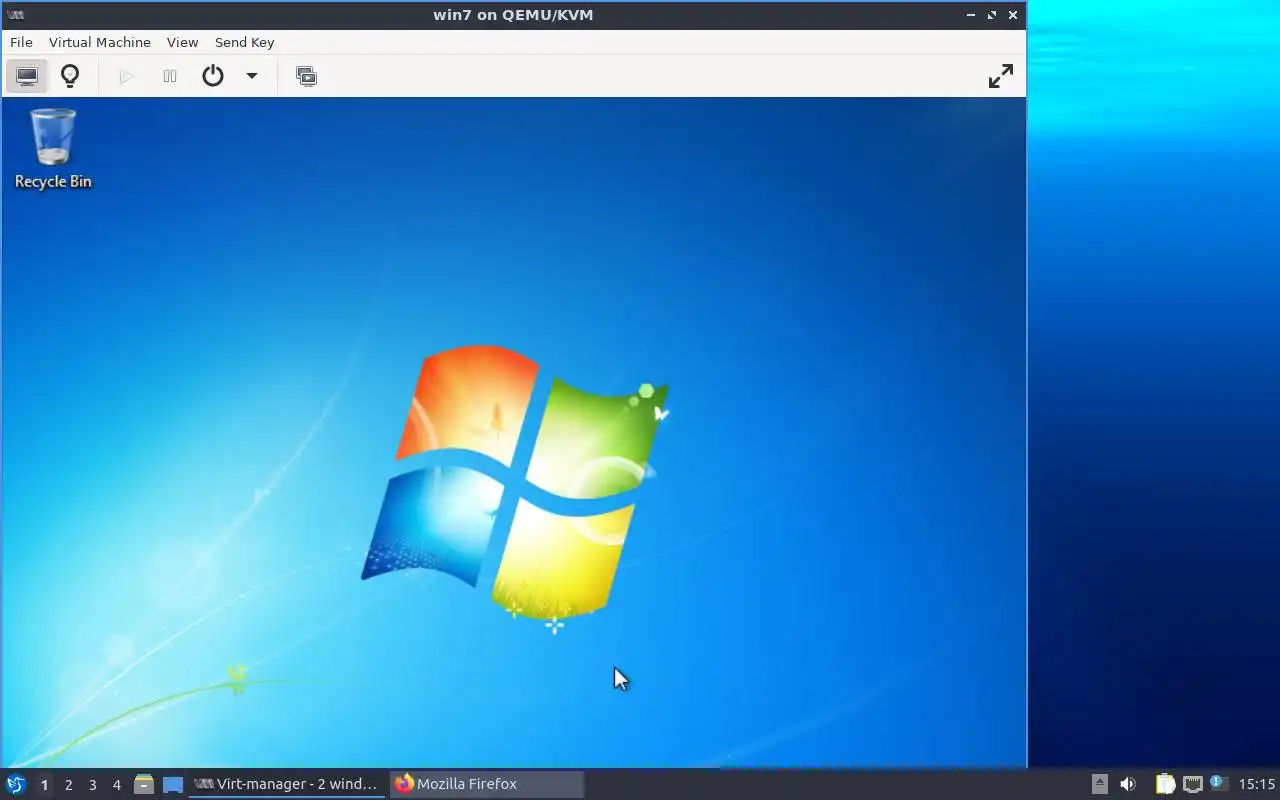Select the Virt-manager taskbar entry

click(x=287, y=784)
